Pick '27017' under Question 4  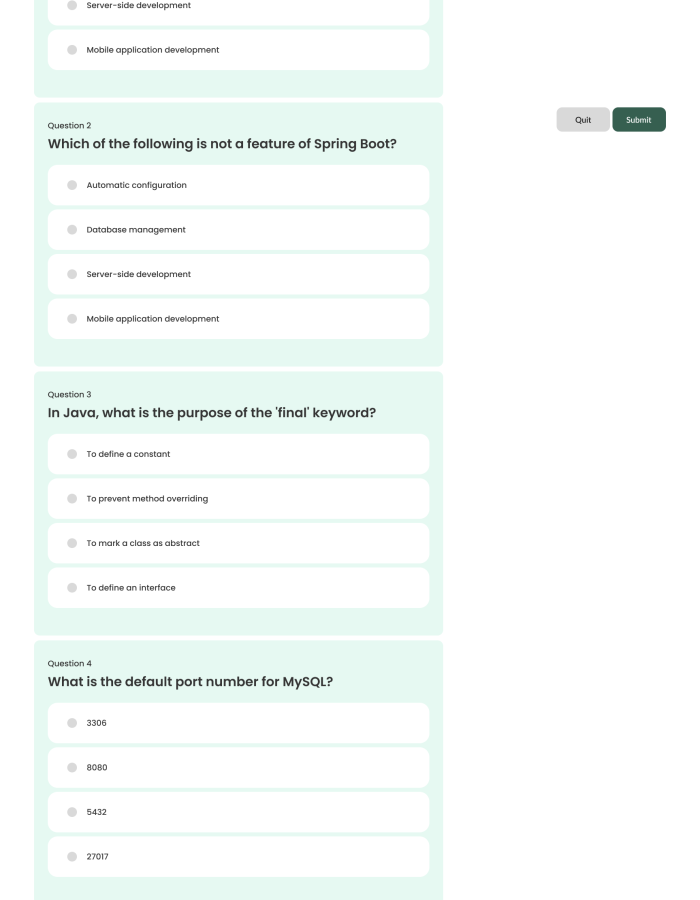coord(70,856)
